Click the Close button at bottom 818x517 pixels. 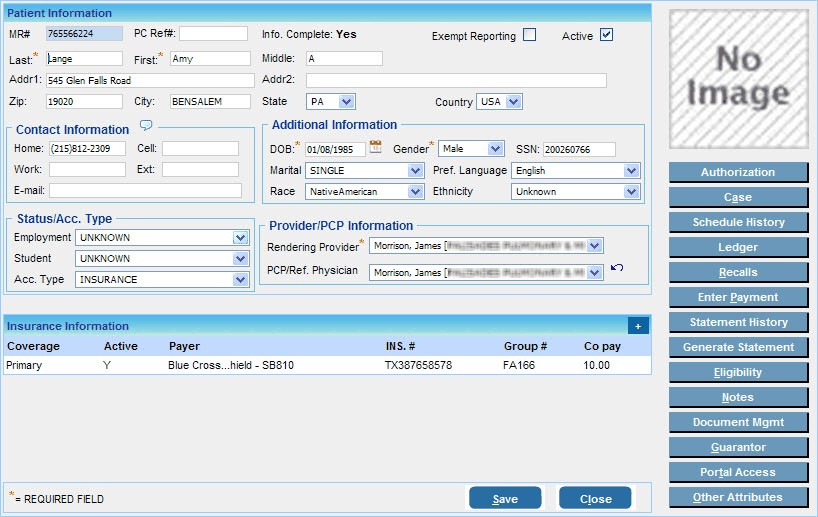point(595,498)
